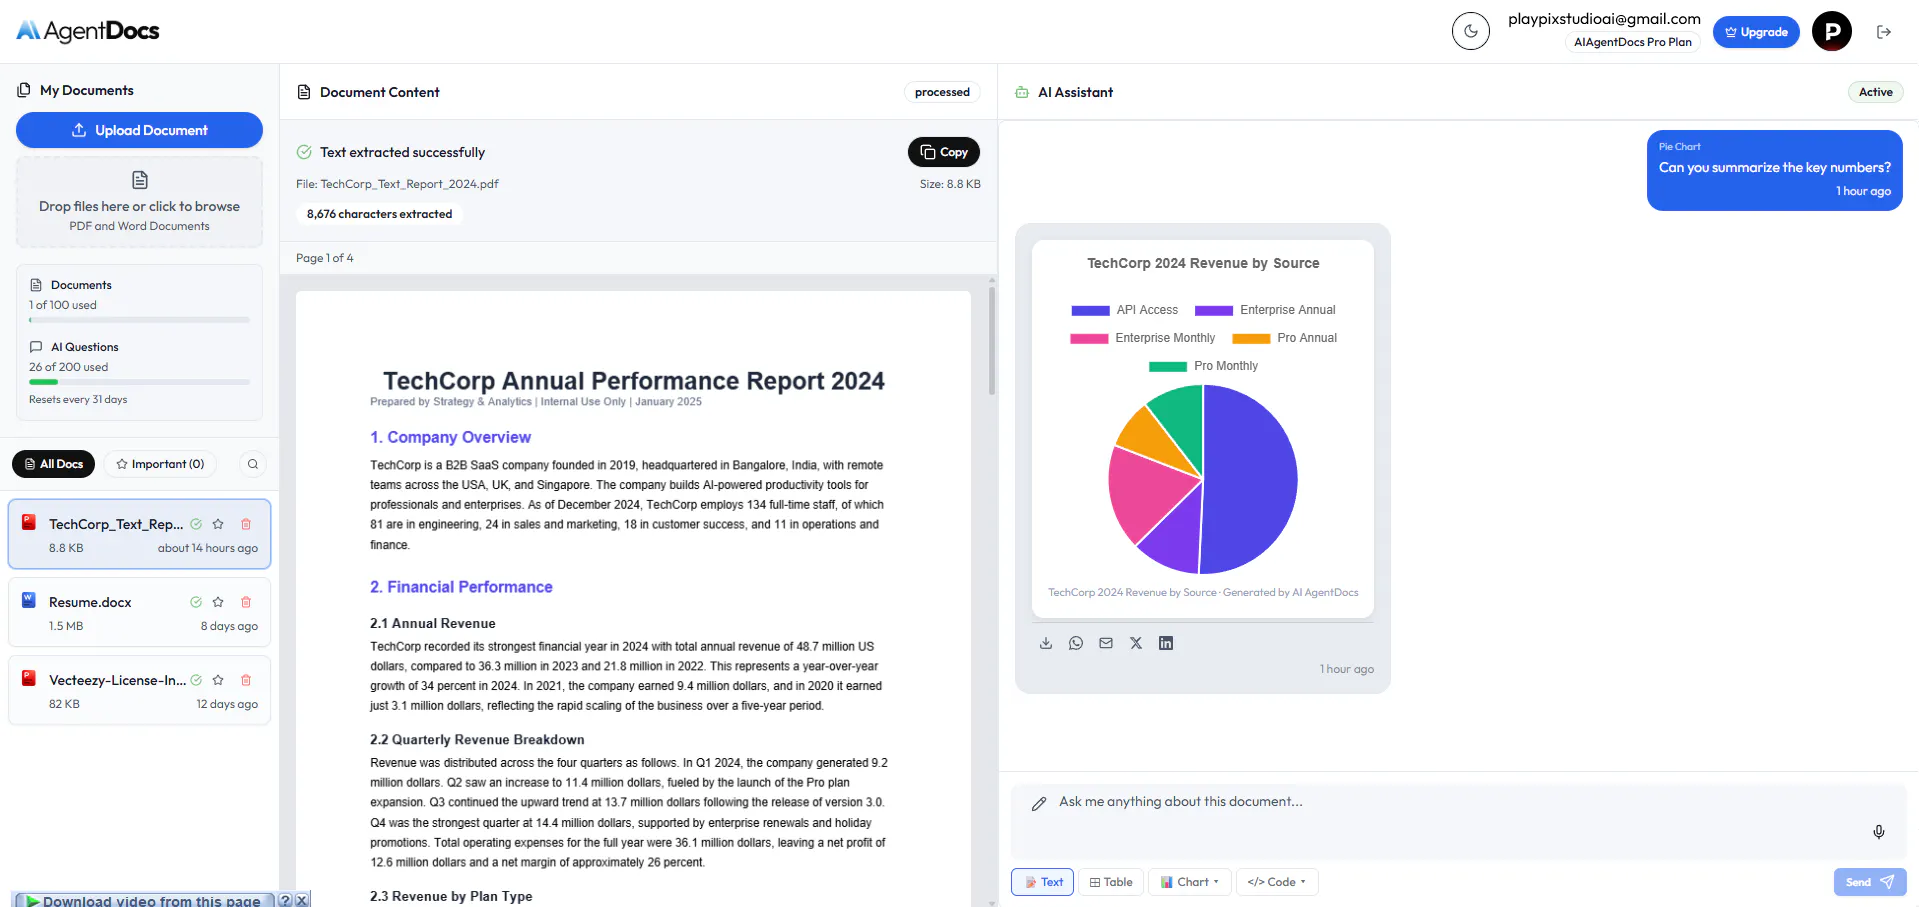Viewport: 1919px width, 907px height.
Task: Delete the Resume.docx document
Action: coord(246,602)
